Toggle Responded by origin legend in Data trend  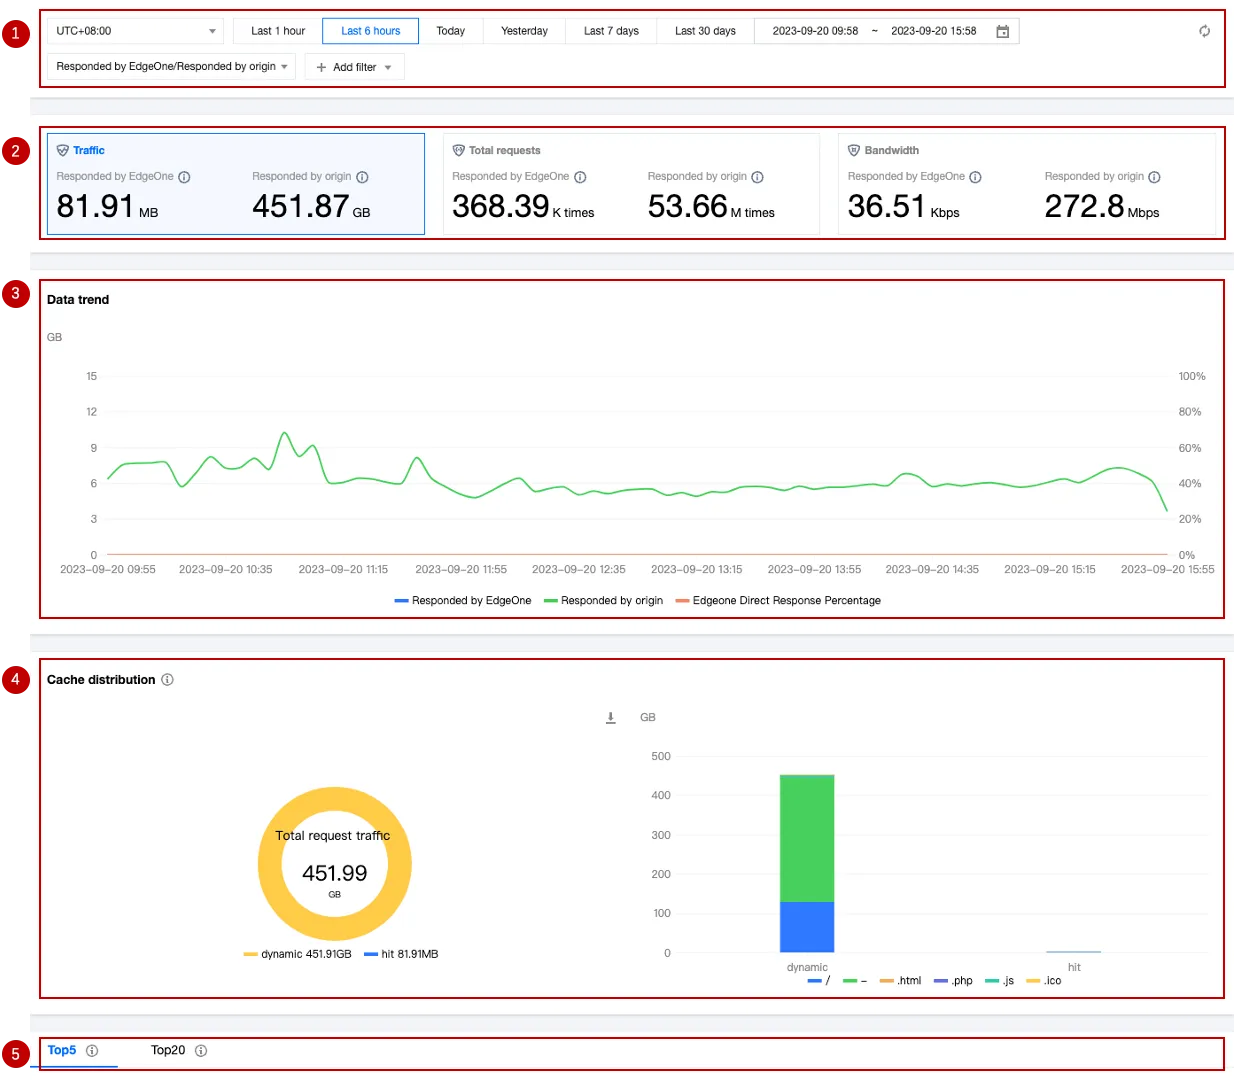[603, 601]
